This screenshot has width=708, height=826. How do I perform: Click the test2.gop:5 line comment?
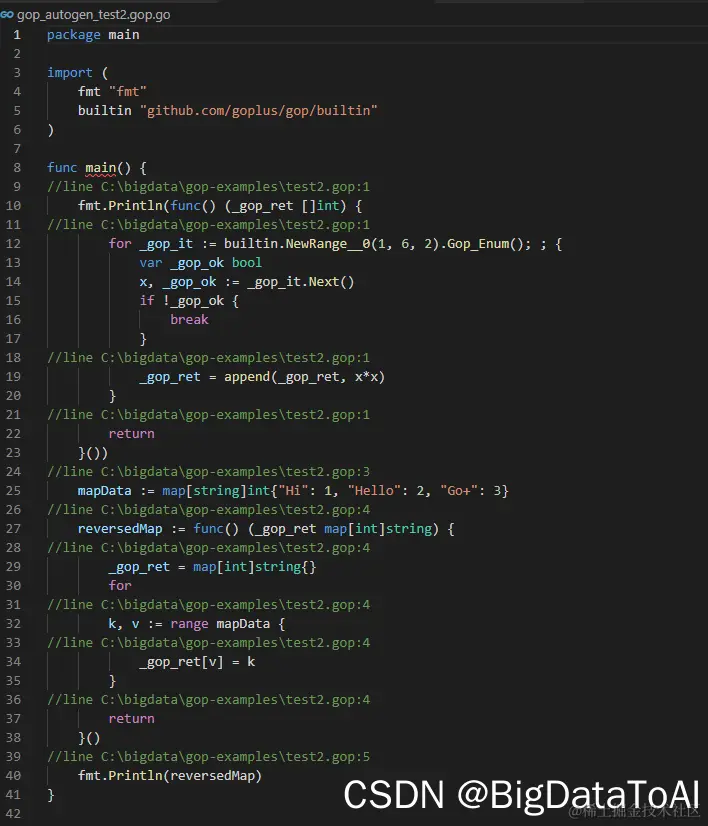tap(209, 757)
